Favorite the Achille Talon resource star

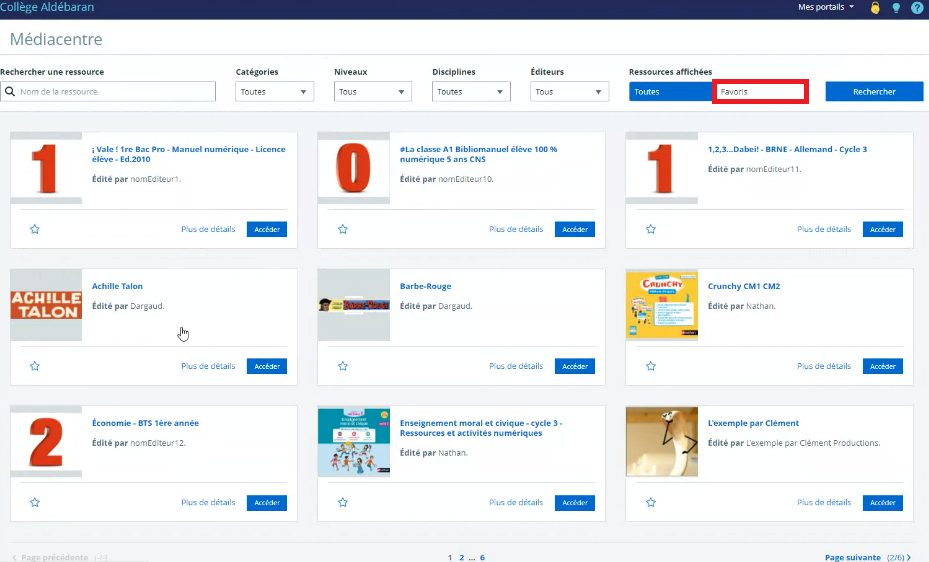coord(35,366)
